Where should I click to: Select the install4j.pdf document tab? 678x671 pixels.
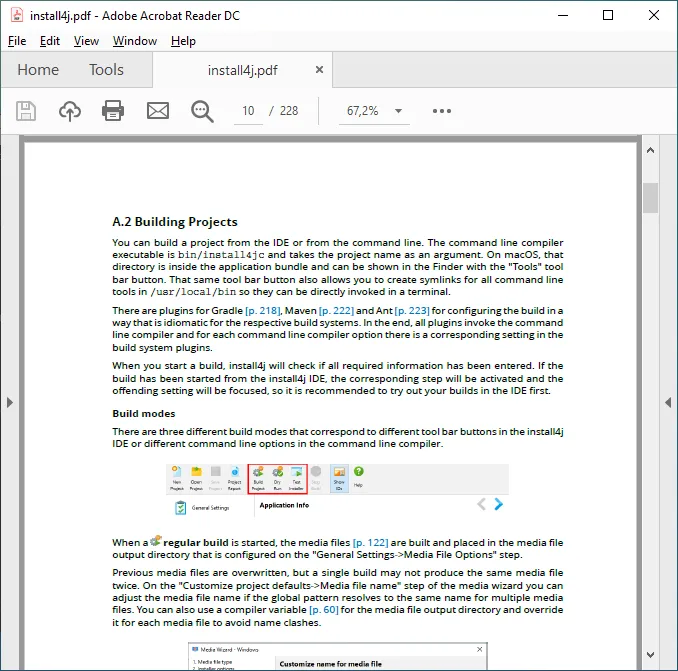click(243, 70)
